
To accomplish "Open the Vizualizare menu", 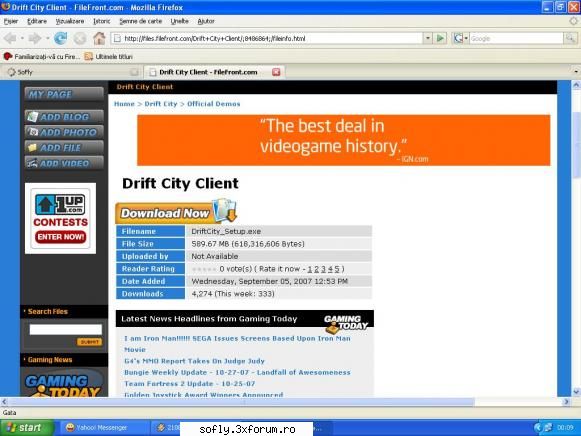I will click(x=70, y=21).
